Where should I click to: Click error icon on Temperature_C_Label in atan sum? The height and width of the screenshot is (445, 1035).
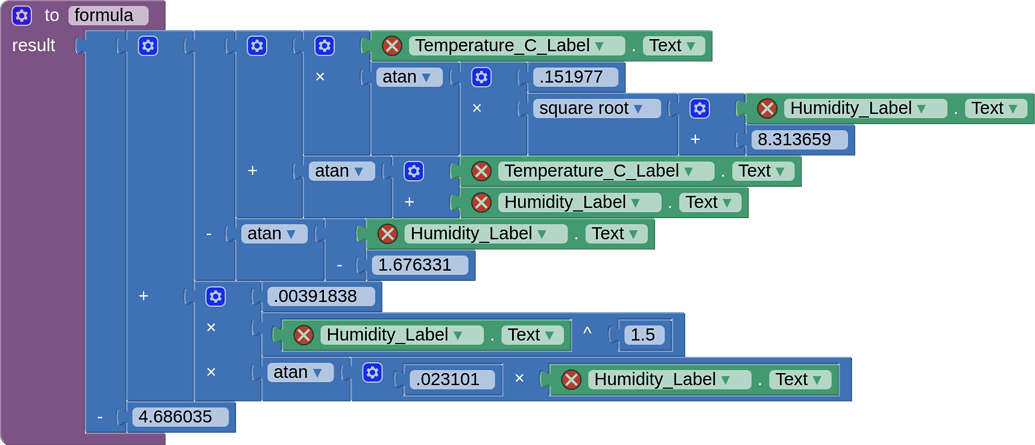[x=481, y=171]
